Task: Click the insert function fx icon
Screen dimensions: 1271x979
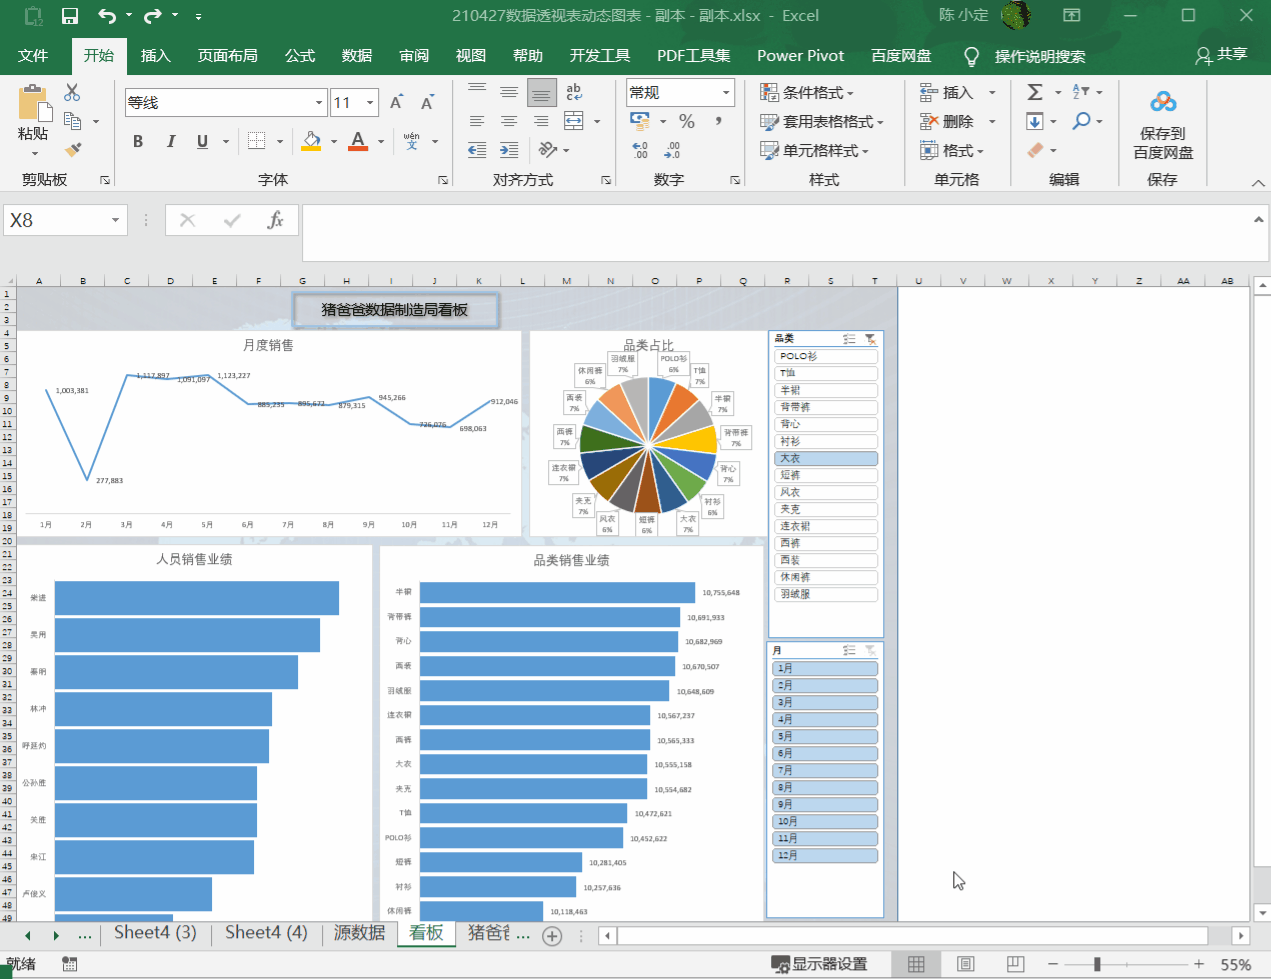Action: coord(275,220)
